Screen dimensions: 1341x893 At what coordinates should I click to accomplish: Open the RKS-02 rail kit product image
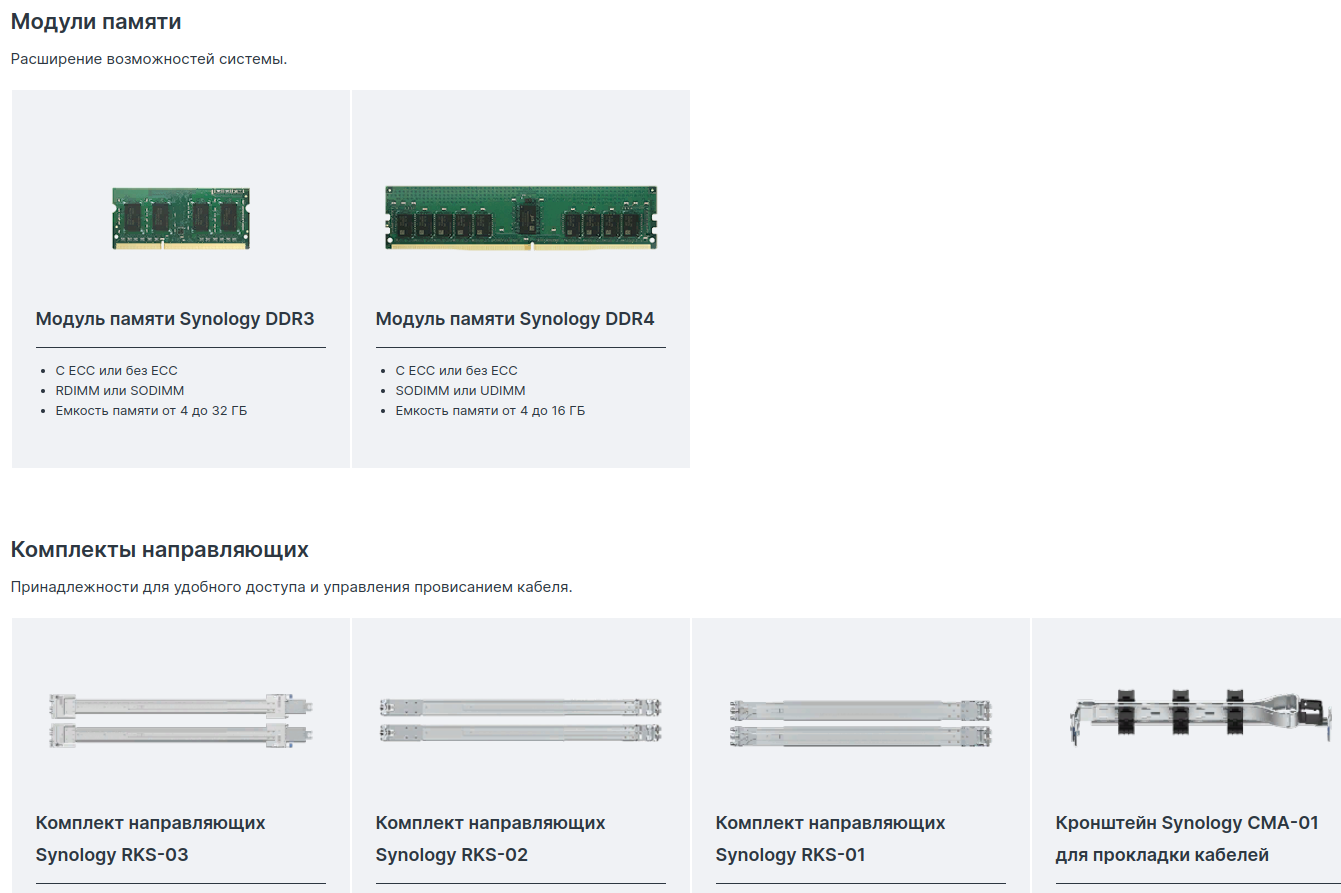click(x=521, y=720)
